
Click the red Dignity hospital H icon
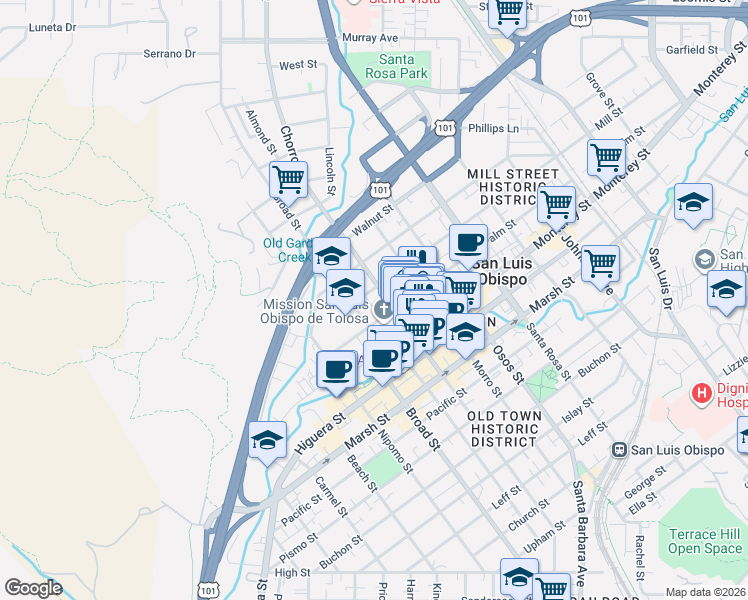(x=702, y=394)
